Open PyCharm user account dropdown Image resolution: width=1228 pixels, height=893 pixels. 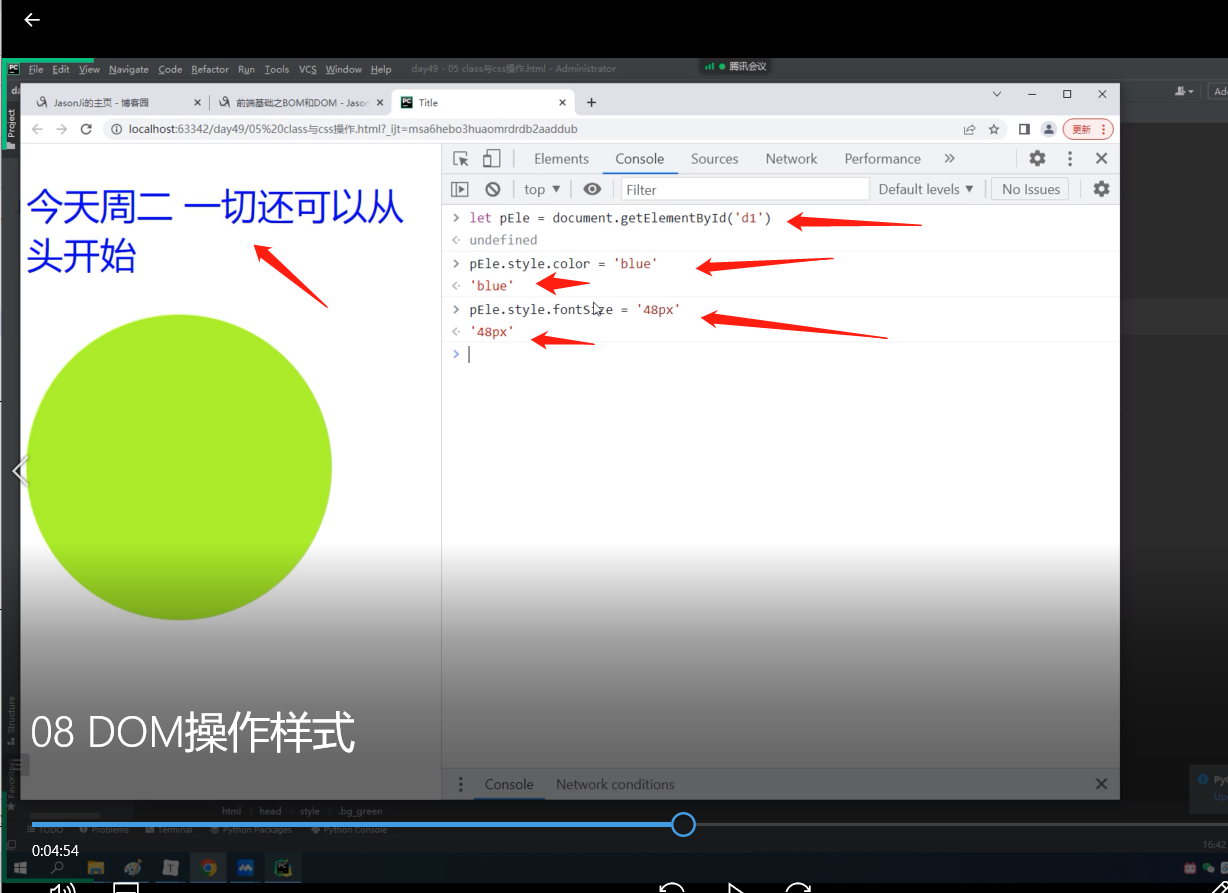pyautogui.click(x=1185, y=91)
